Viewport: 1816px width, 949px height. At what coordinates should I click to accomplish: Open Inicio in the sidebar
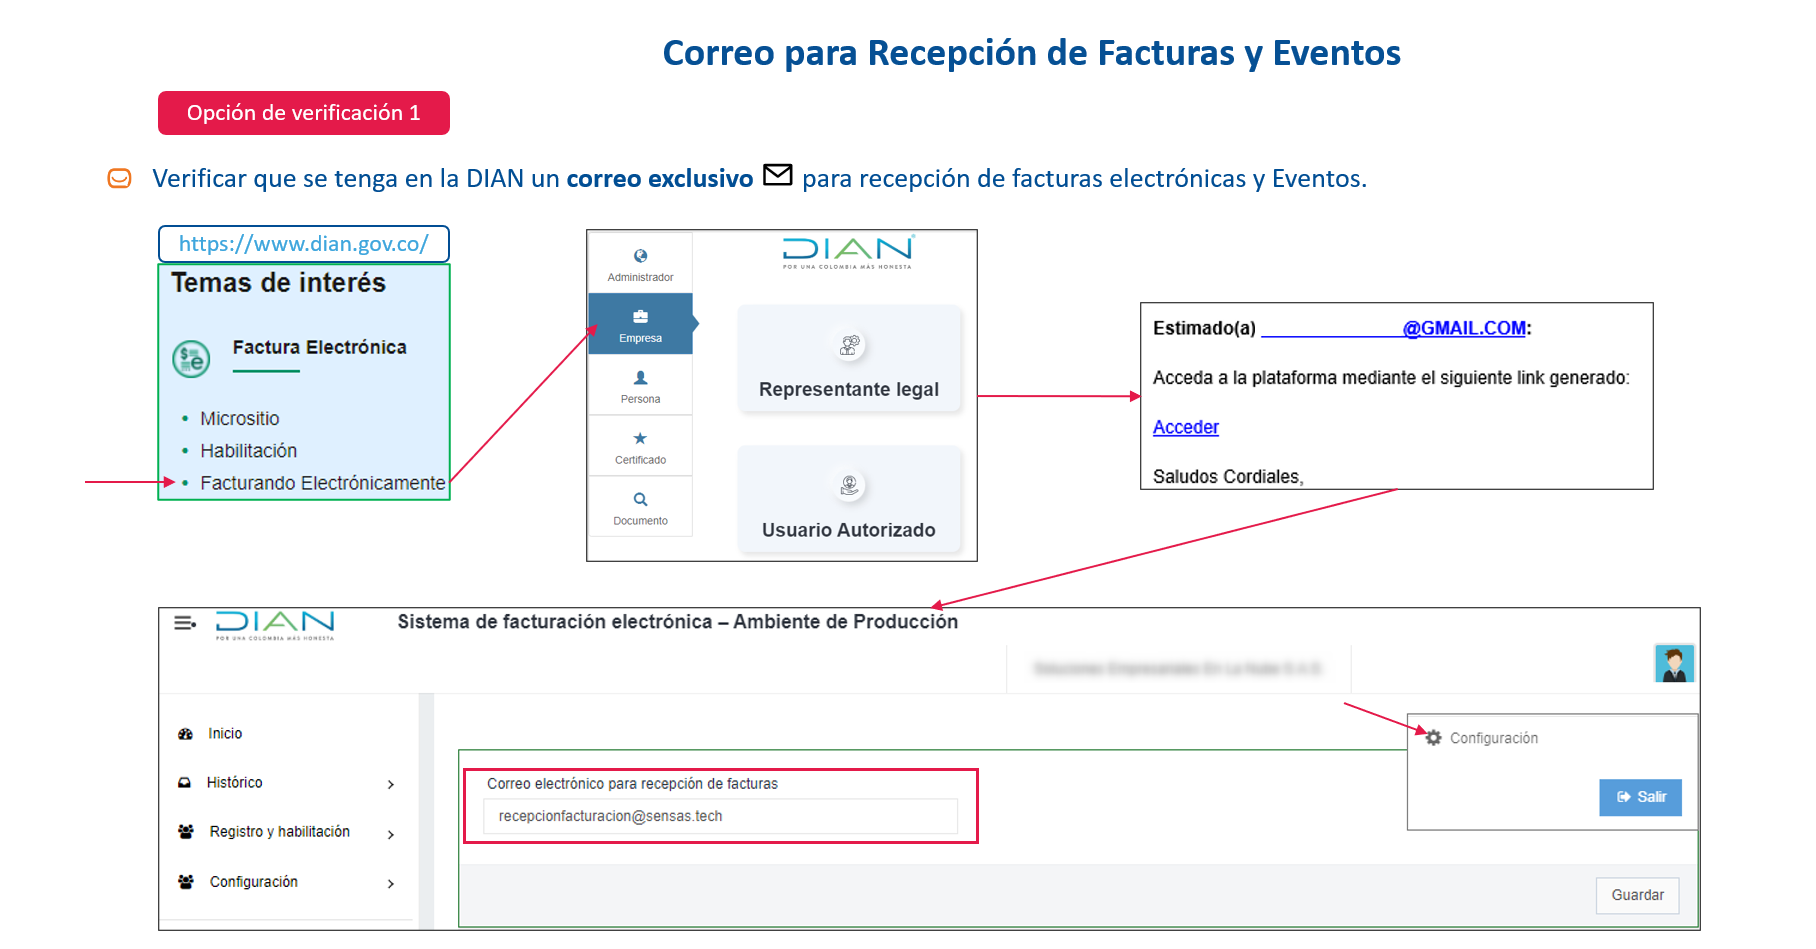(225, 734)
